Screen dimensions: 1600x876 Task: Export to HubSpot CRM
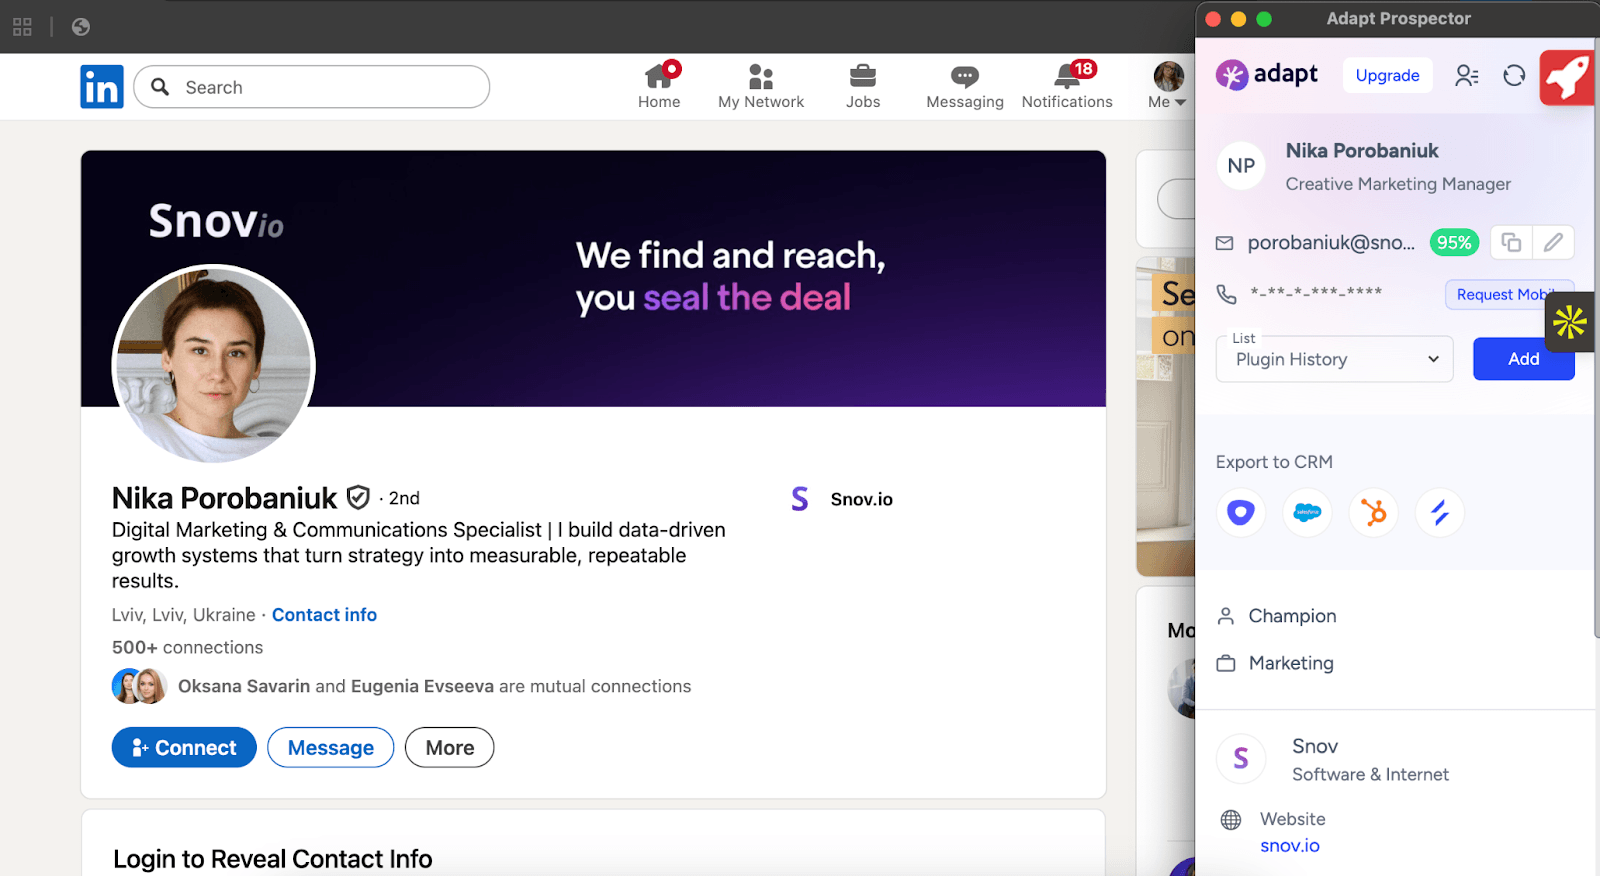tap(1374, 513)
